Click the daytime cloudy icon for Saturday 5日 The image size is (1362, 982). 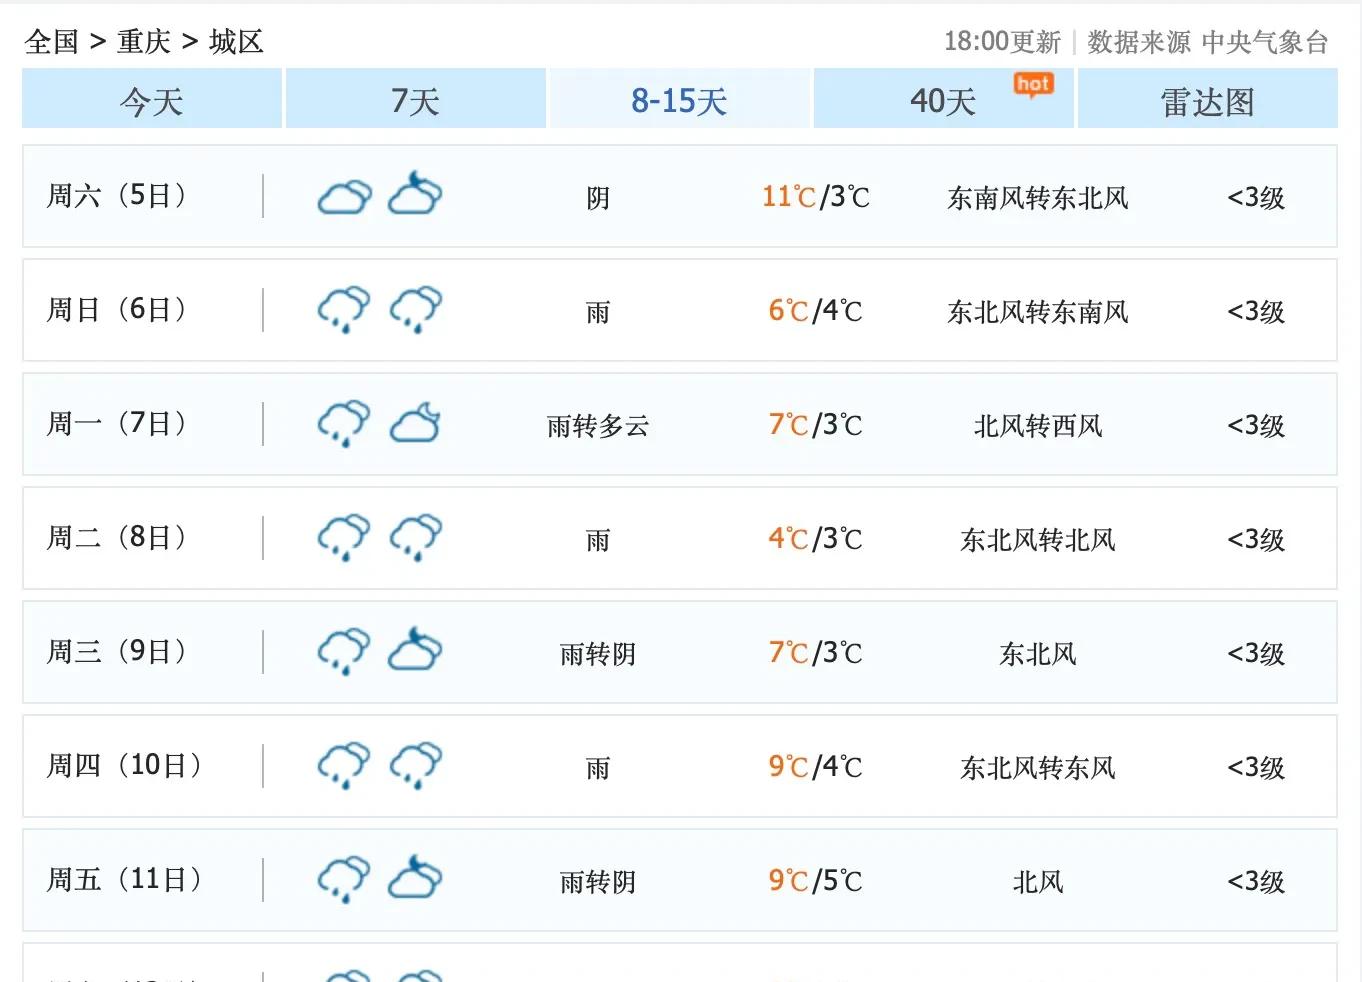click(x=344, y=197)
